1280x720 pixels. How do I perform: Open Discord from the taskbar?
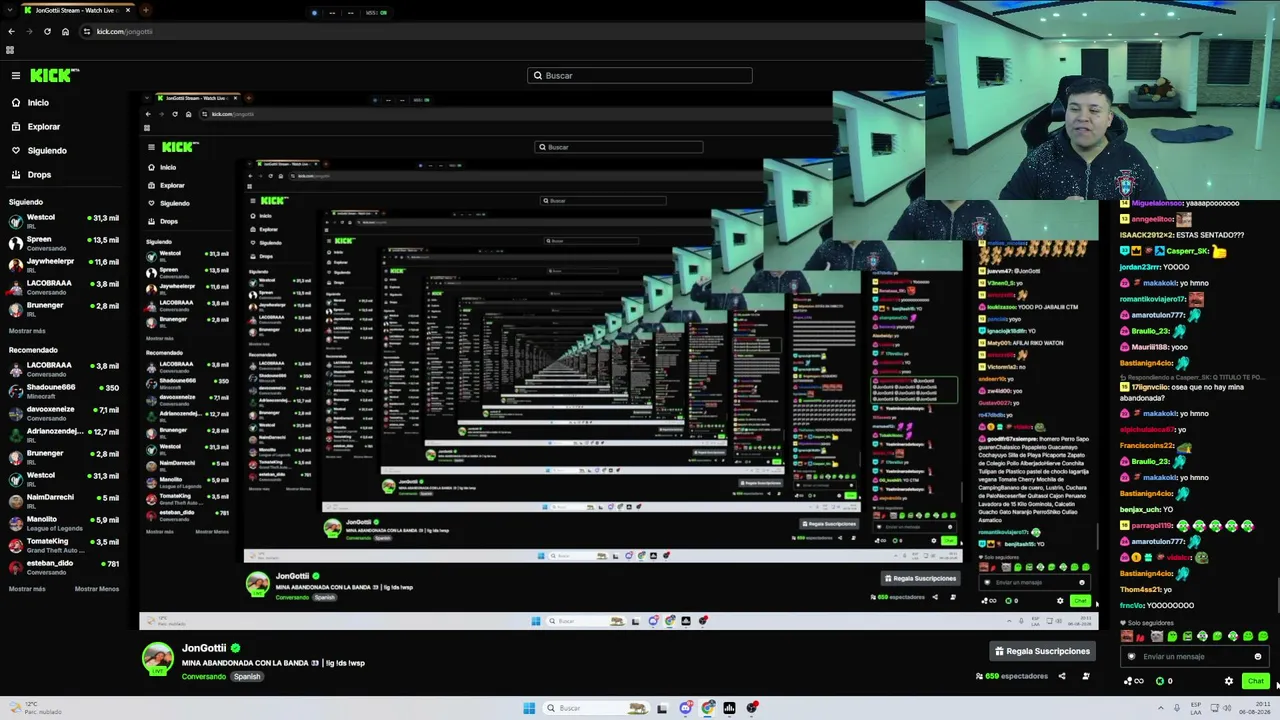click(x=686, y=708)
